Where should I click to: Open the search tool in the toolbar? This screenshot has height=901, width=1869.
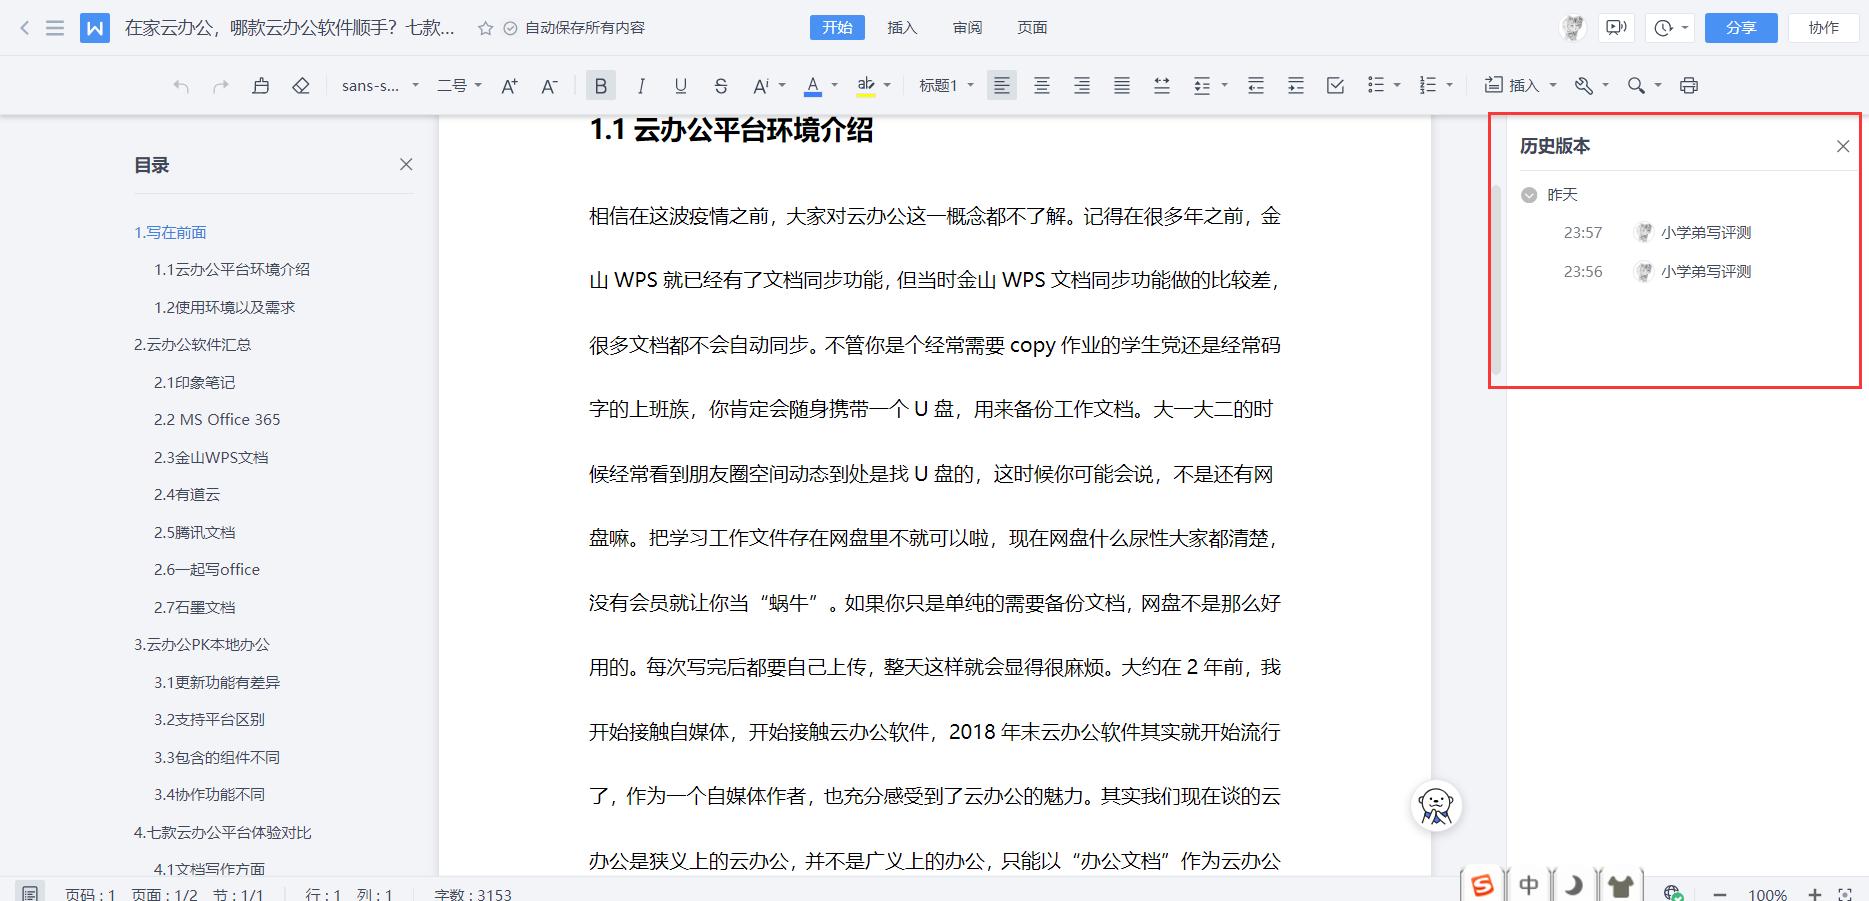click(1636, 85)
